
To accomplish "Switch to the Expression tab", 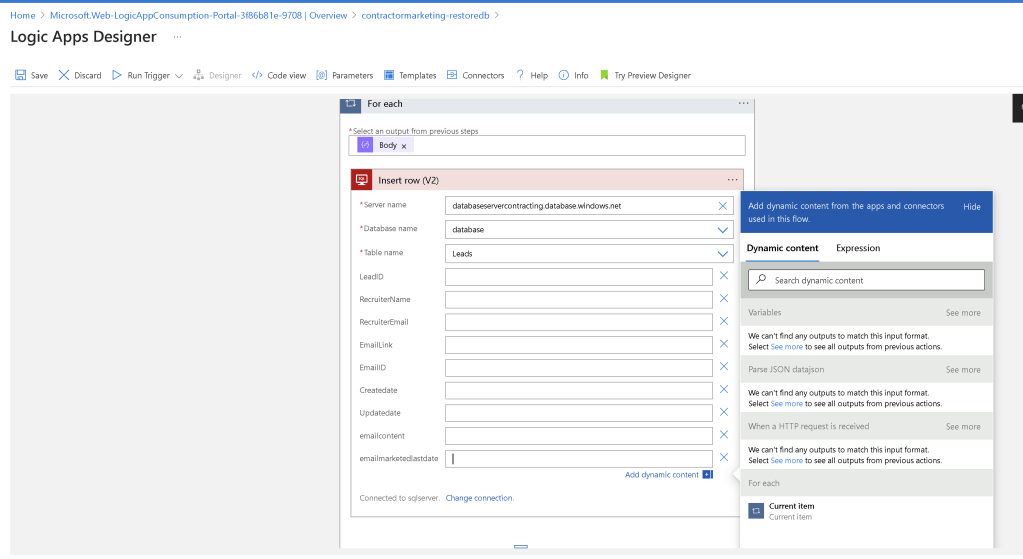I will 858,249.
